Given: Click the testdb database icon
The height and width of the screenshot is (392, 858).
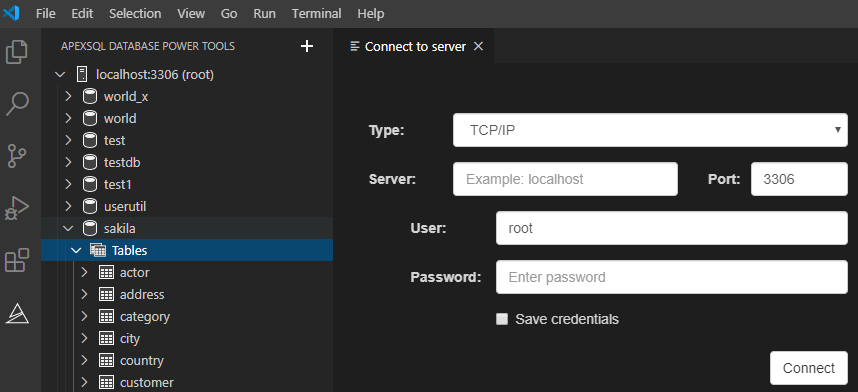Looking at the screenshot, I should [x=90, y=163].
